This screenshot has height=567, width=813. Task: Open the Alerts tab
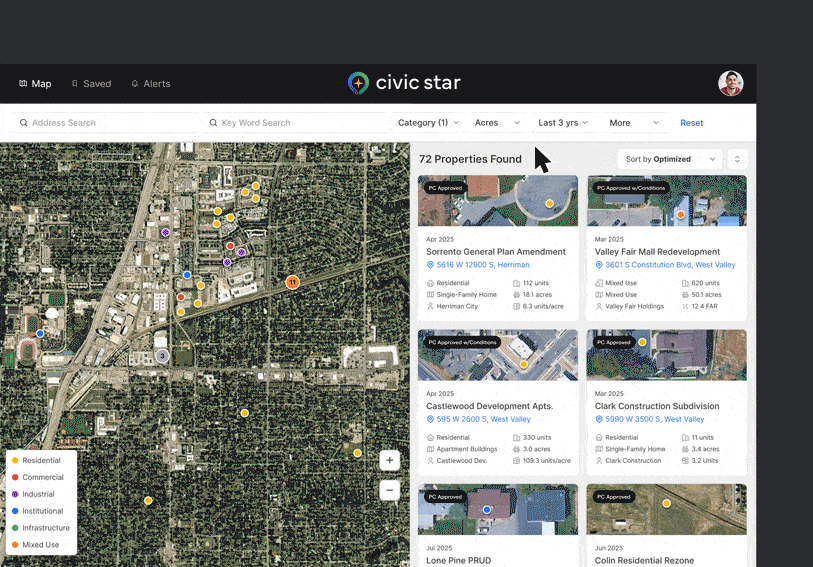(x=150, y=83)
